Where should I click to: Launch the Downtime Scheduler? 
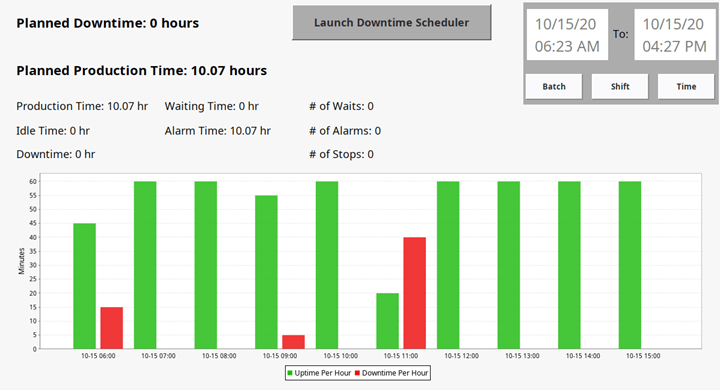[392, 23]
